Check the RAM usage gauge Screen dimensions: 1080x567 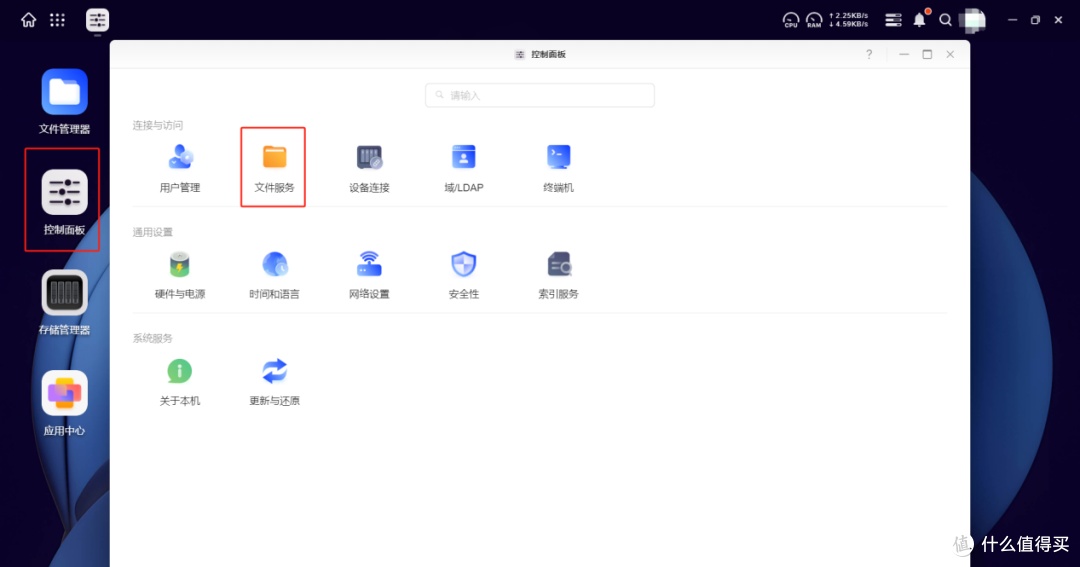click(814, 20)
